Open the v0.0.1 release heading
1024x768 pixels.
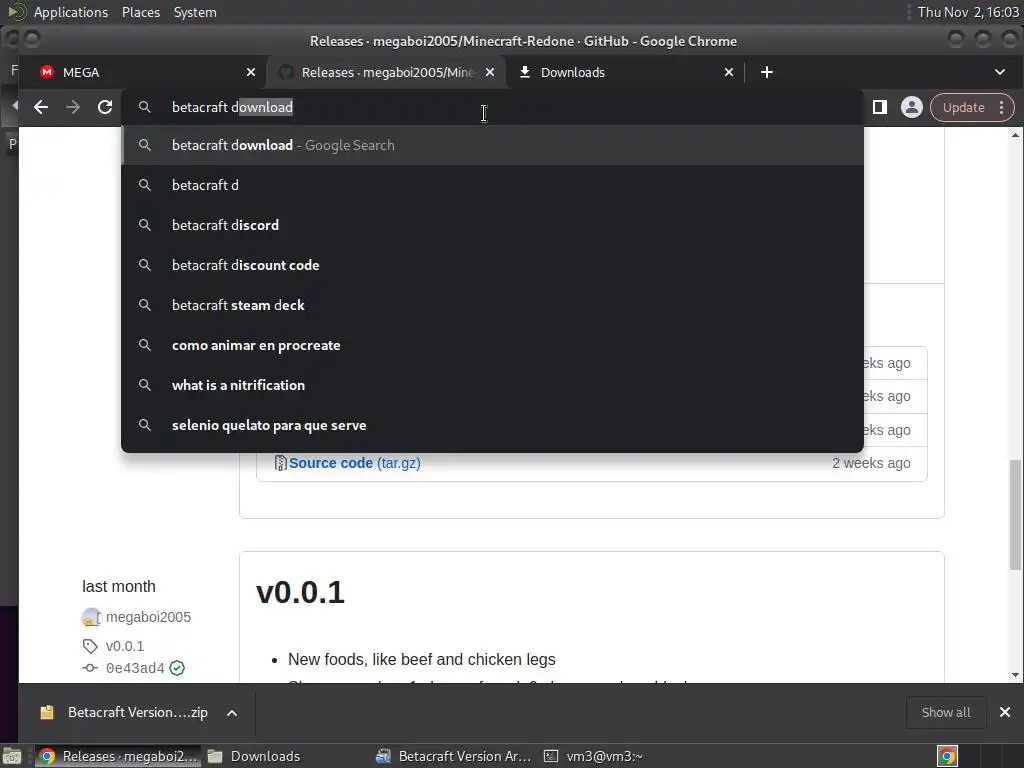pyautogui.click(x=300, y=592)
